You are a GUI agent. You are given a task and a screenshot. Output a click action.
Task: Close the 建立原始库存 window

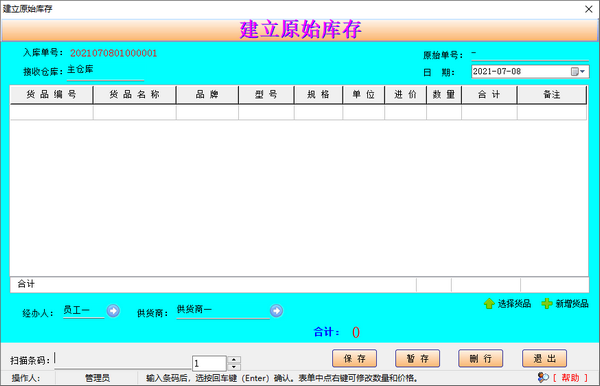(x=589, y=9)
